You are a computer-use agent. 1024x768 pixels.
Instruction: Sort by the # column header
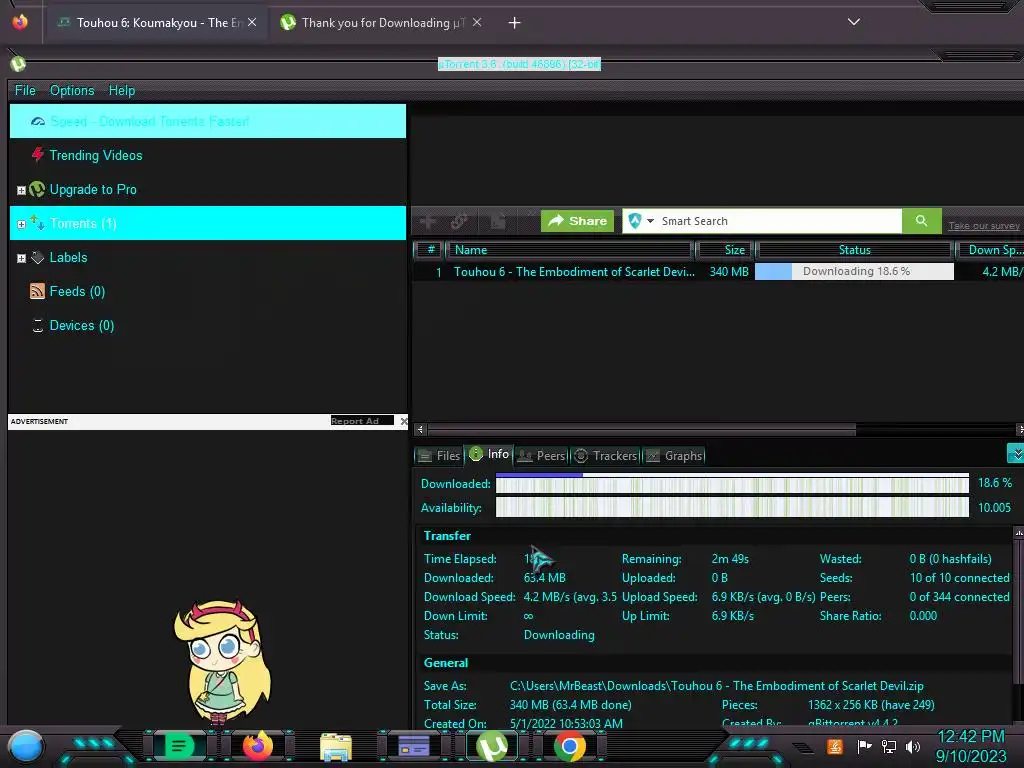click(x=430, y=250)
